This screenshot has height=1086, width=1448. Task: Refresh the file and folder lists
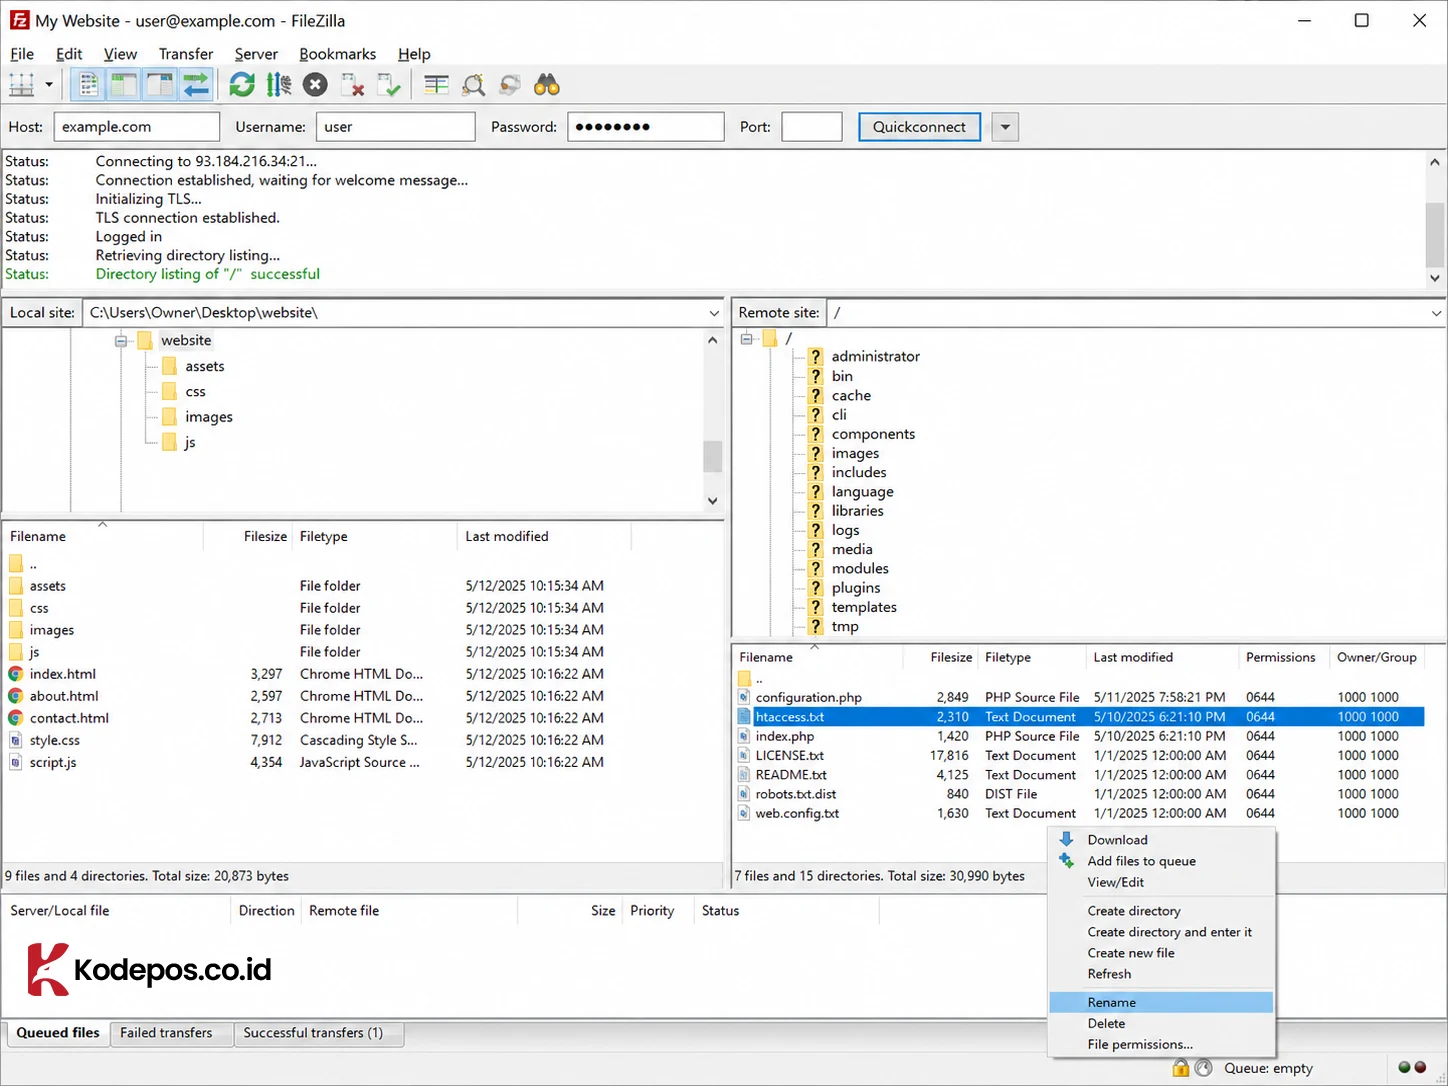click(x=242, y=85)
